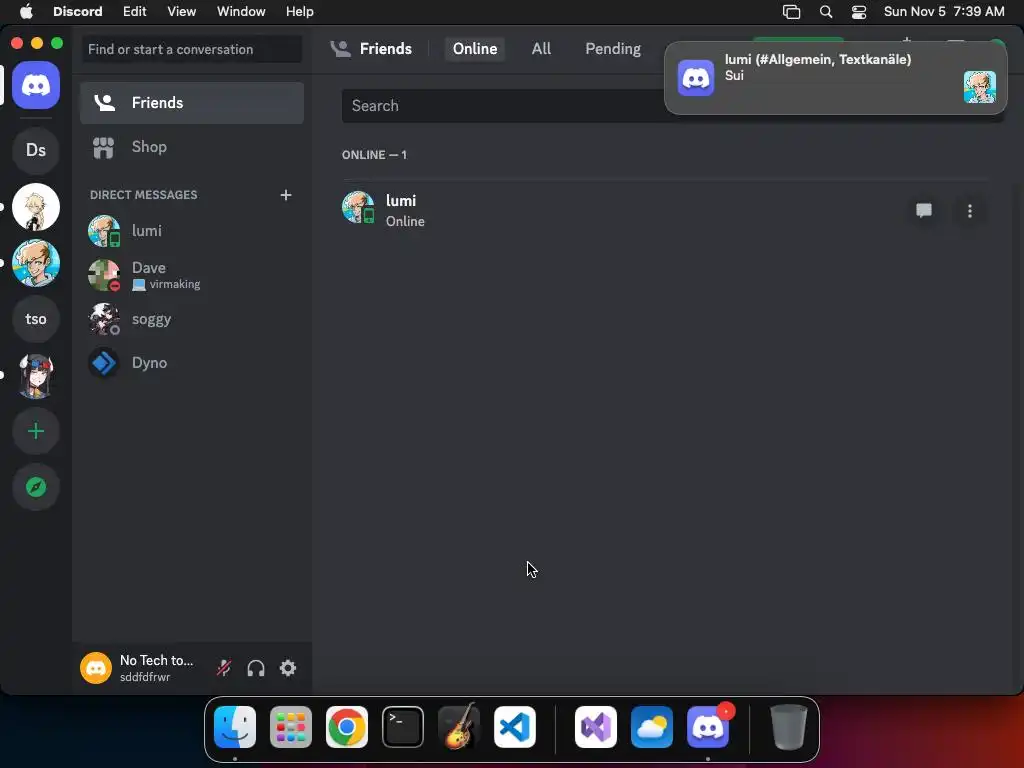The width and height of the screenshot is (1024, 768).
Task: Open Terminal from the Dock
Action: tap(403, 727)
